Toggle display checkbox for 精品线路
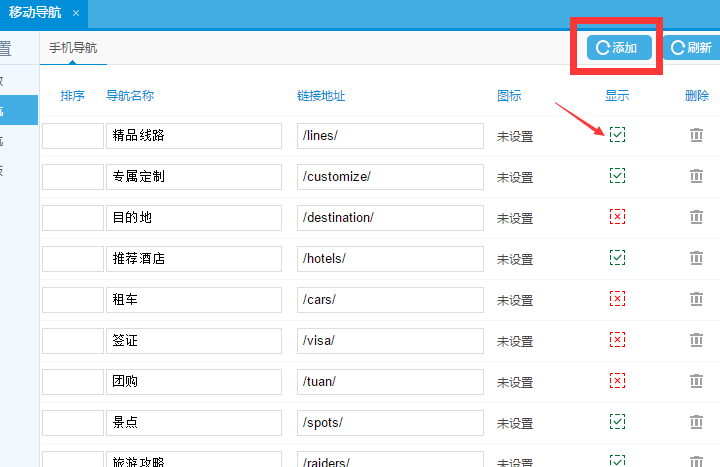The height and width of the screenshot is (467, 720). (617, 135)
